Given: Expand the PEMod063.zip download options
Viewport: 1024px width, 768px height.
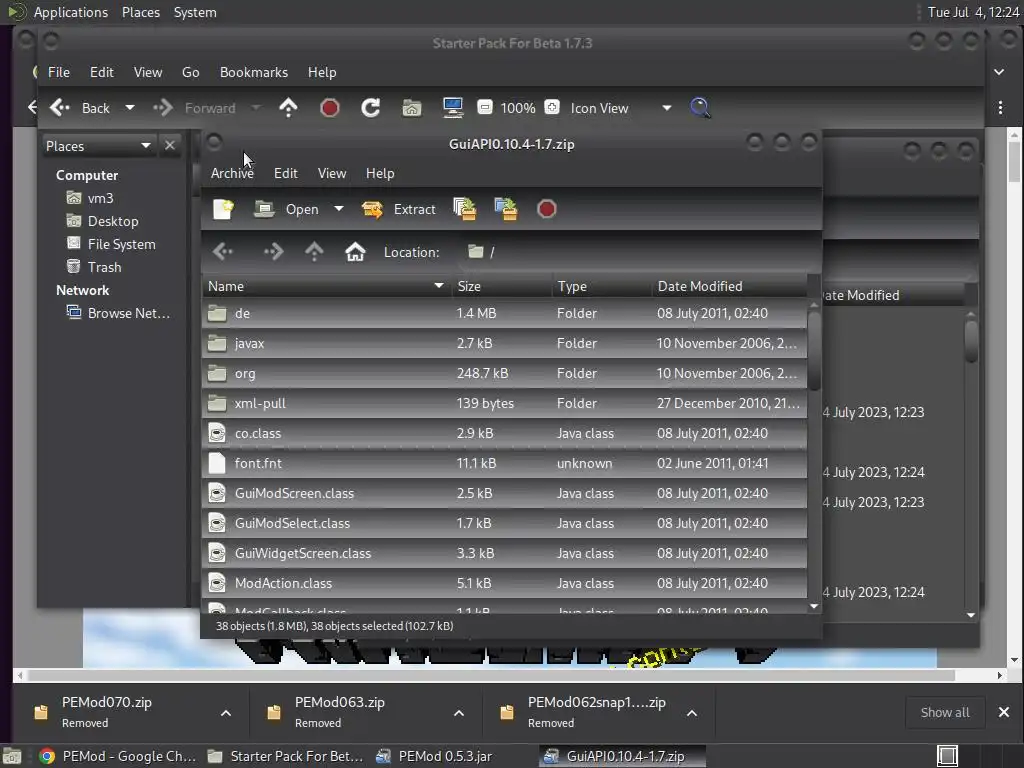Looking at the screenshot, I should [459, 713].
